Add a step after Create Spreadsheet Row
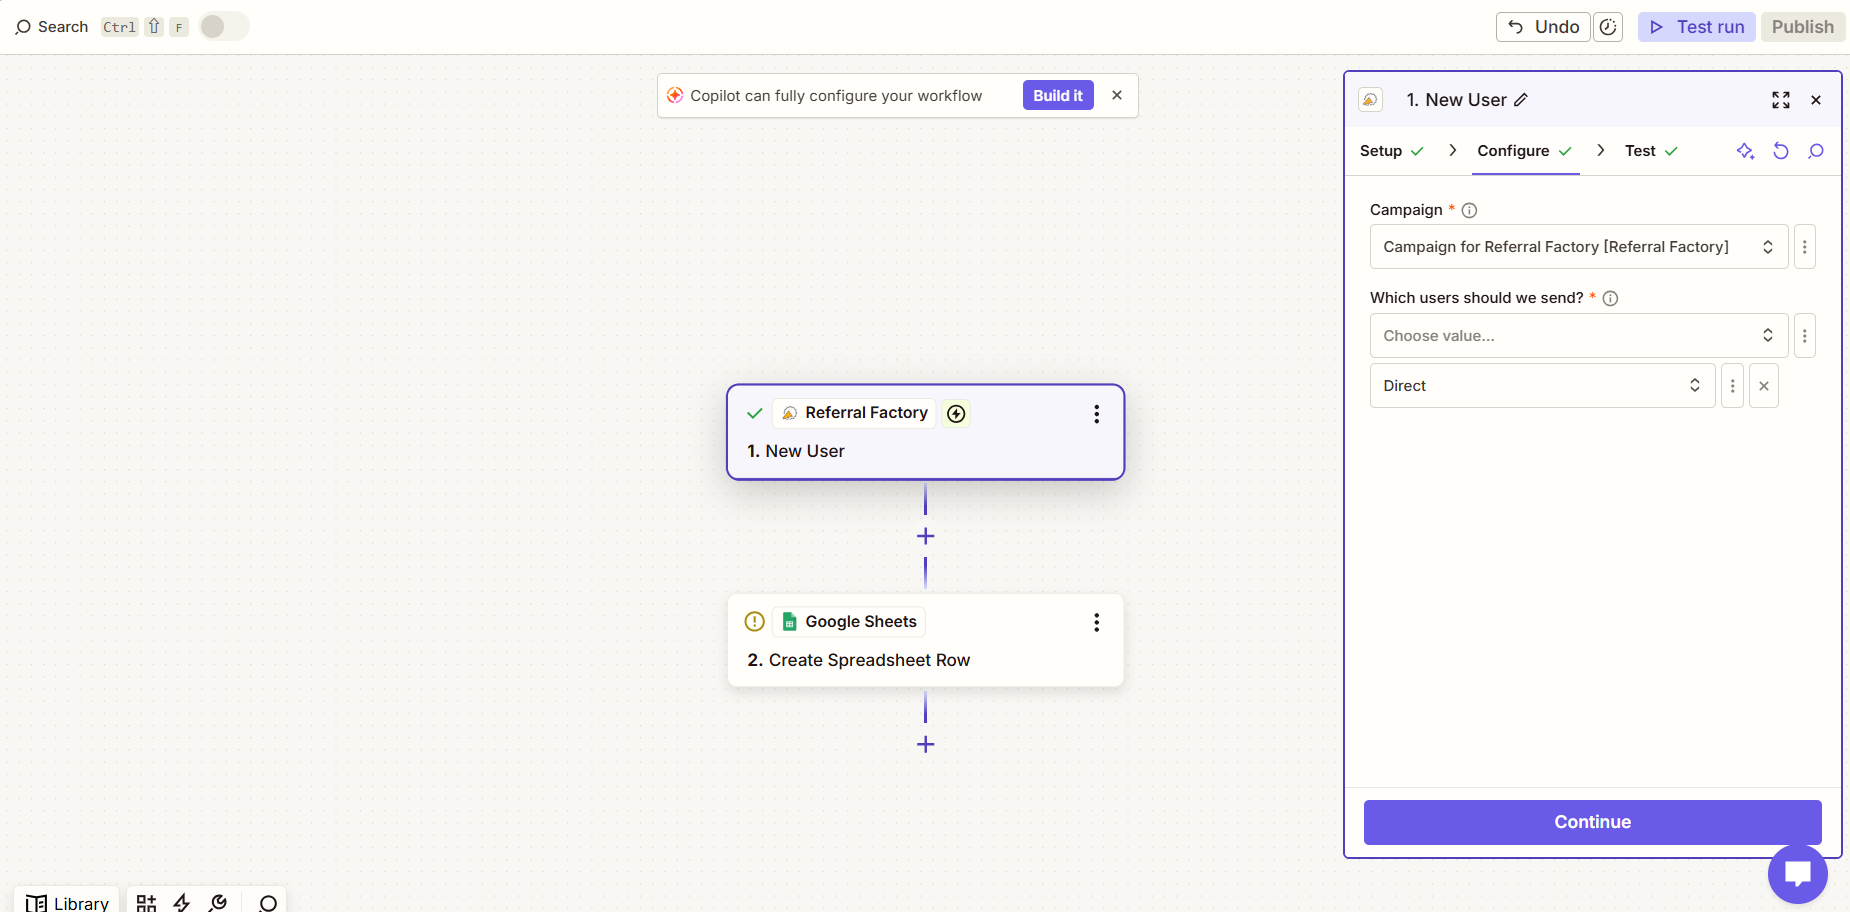 tap(926, 745)
